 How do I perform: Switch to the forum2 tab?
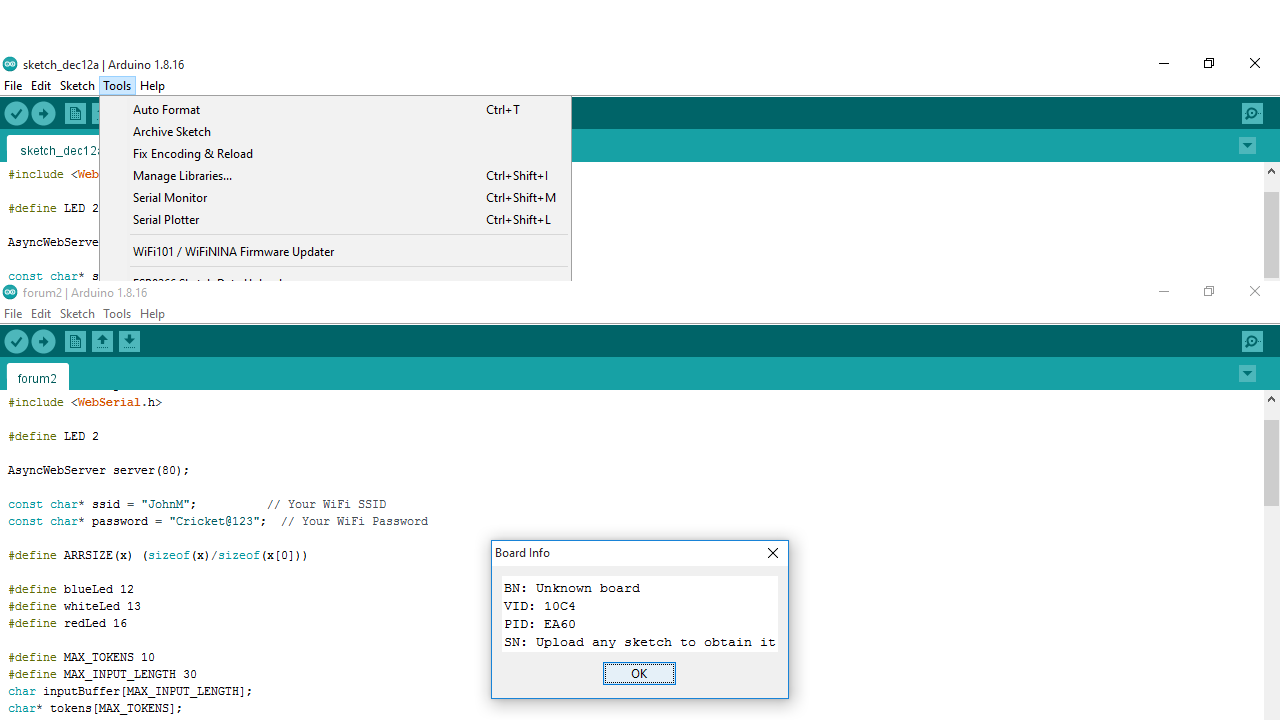point(37,378)
